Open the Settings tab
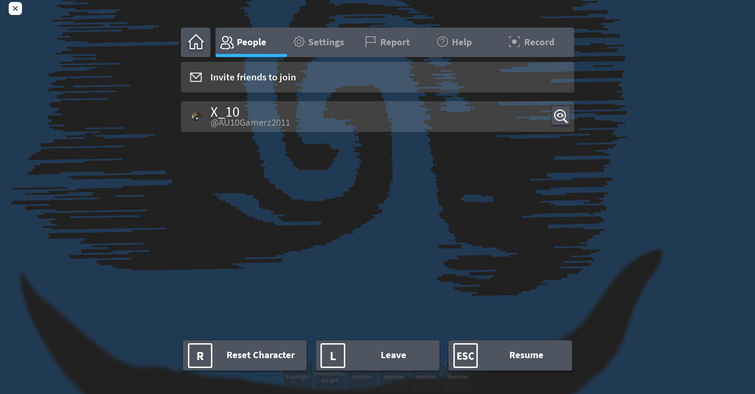Viewport: 755px width, 394px height. (319, 42)
